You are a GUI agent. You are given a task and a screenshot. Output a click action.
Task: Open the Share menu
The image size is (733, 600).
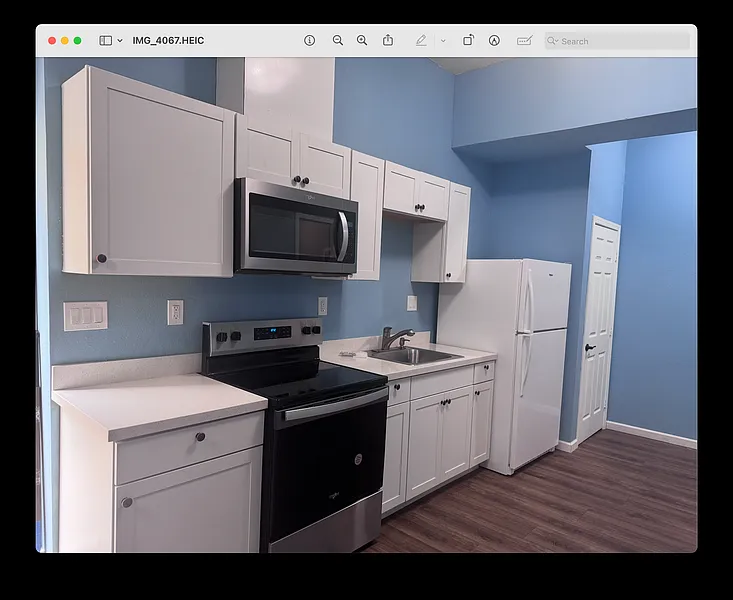pyautogui.click(x=388, y=40)
